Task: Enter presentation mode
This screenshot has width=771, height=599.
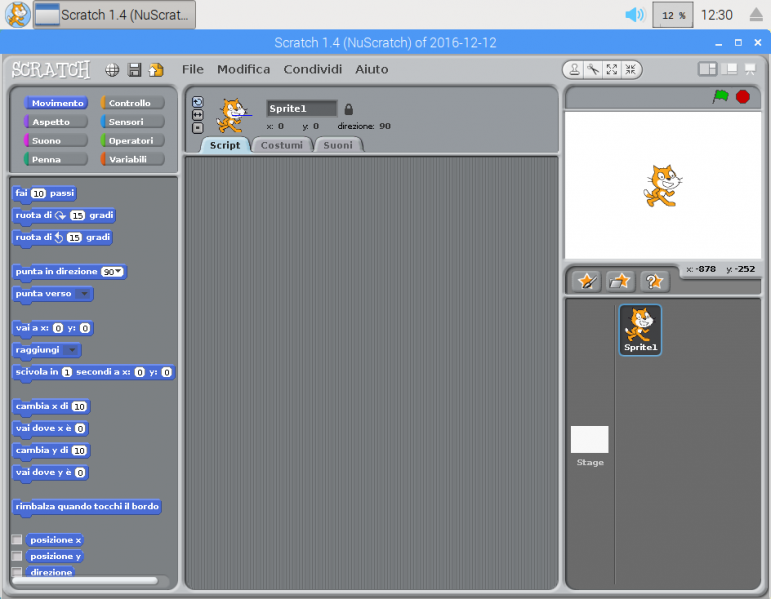Action: 750,69
